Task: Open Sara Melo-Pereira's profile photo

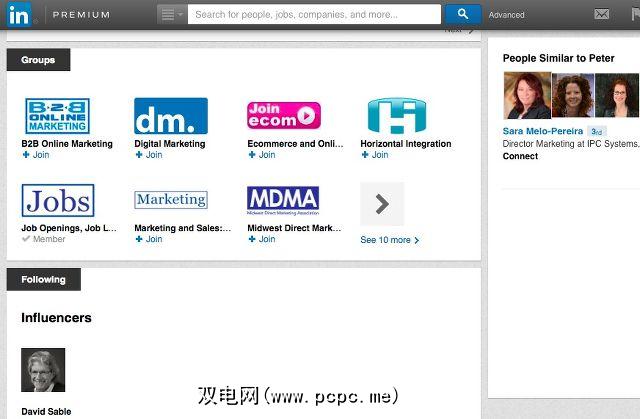Action: 527,95
